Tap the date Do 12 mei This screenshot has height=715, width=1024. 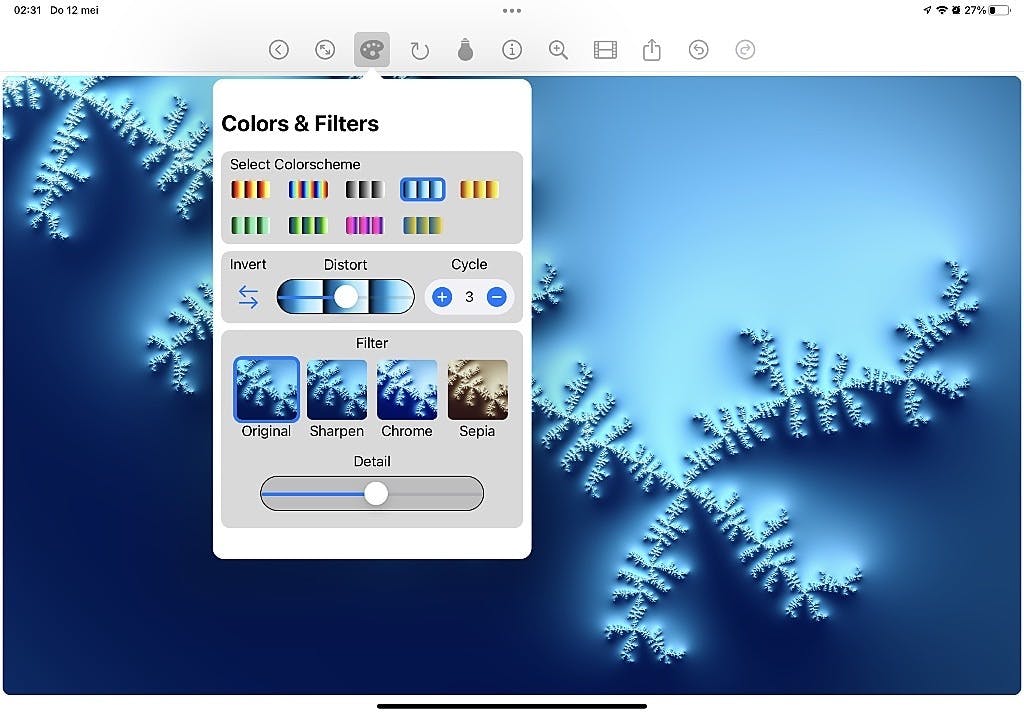coord(74,10)
